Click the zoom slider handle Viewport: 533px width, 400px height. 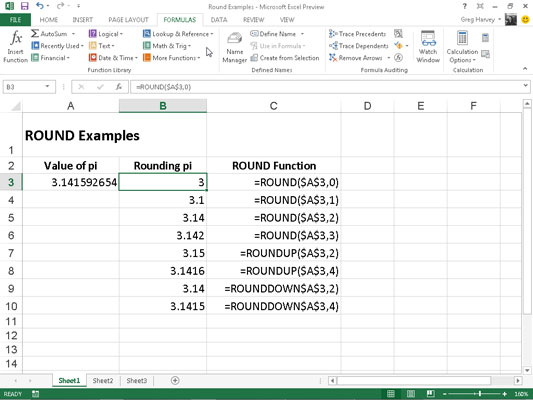tap(480, 394)
